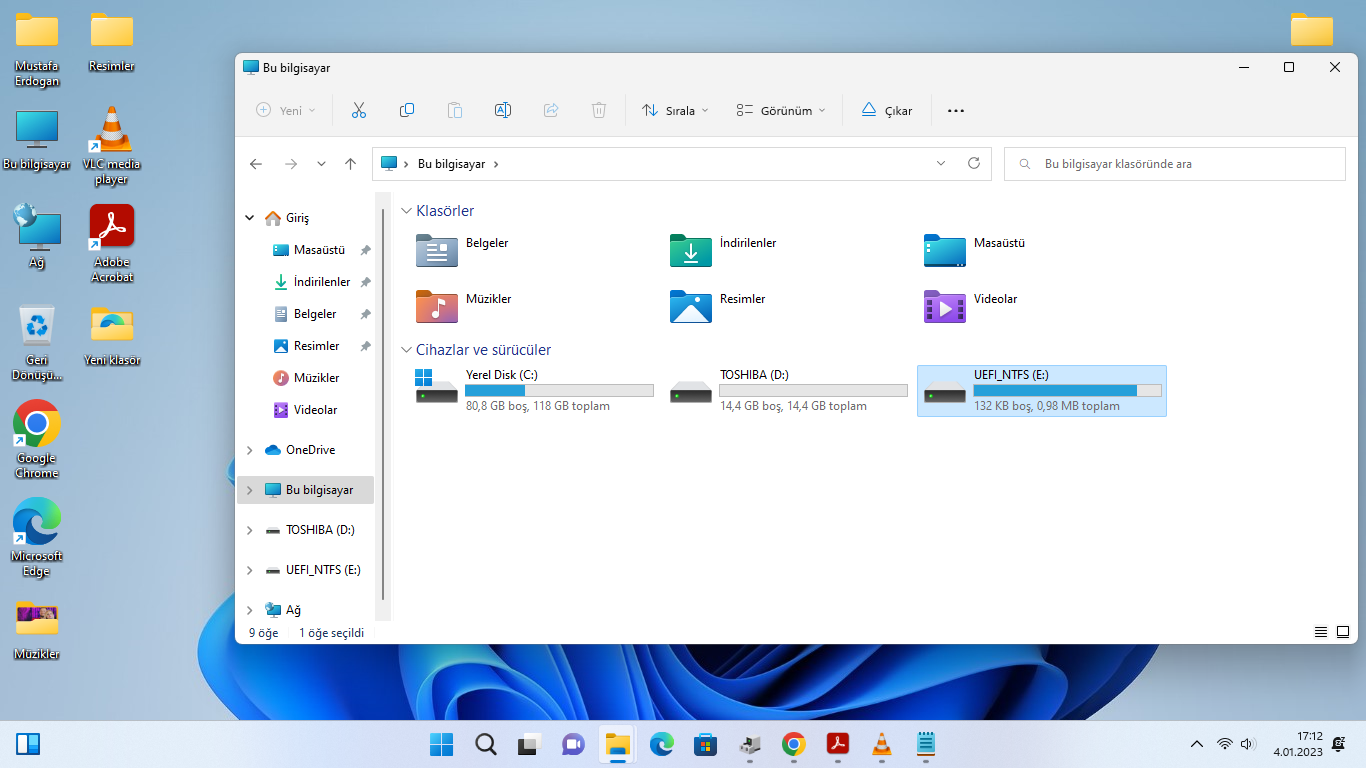Select the TOSHIBA (D:) drive in main pane
The width and height of the screenshot is (1366, 768).
pos(788,390)
